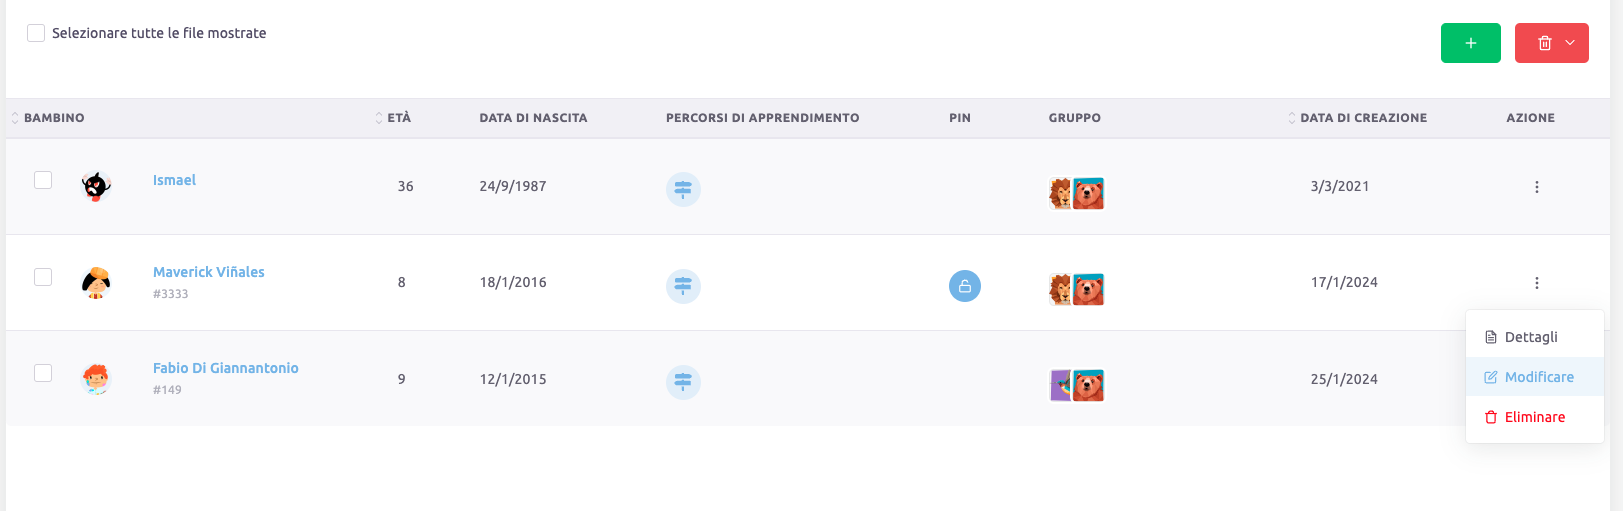Check the Fabio Di Giannantonio row checkbox
The image size is (1623, 511).
[x=43, y=373]
